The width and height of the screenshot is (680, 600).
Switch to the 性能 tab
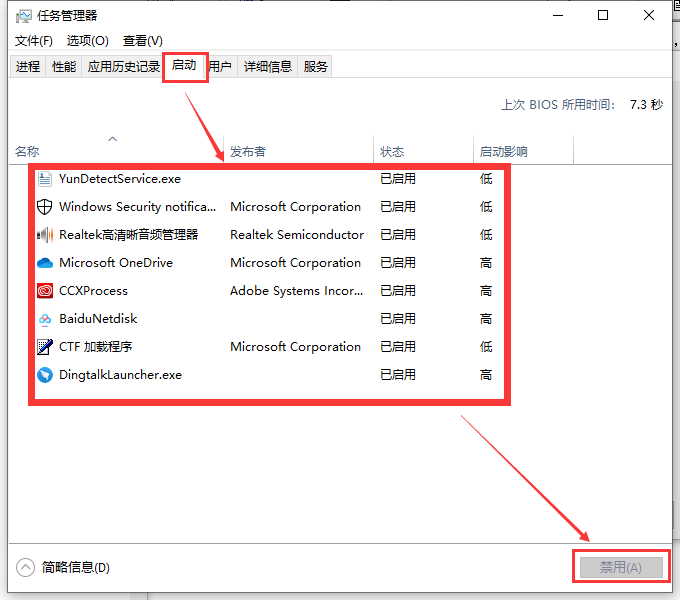tap(64, 67)
